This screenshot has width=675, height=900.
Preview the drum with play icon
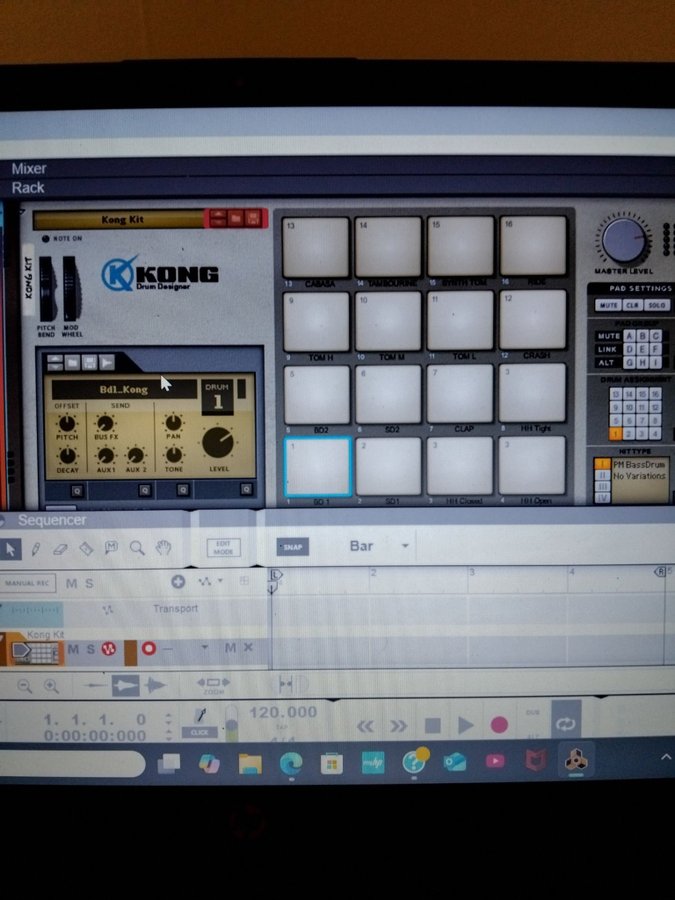click(107, 362)
